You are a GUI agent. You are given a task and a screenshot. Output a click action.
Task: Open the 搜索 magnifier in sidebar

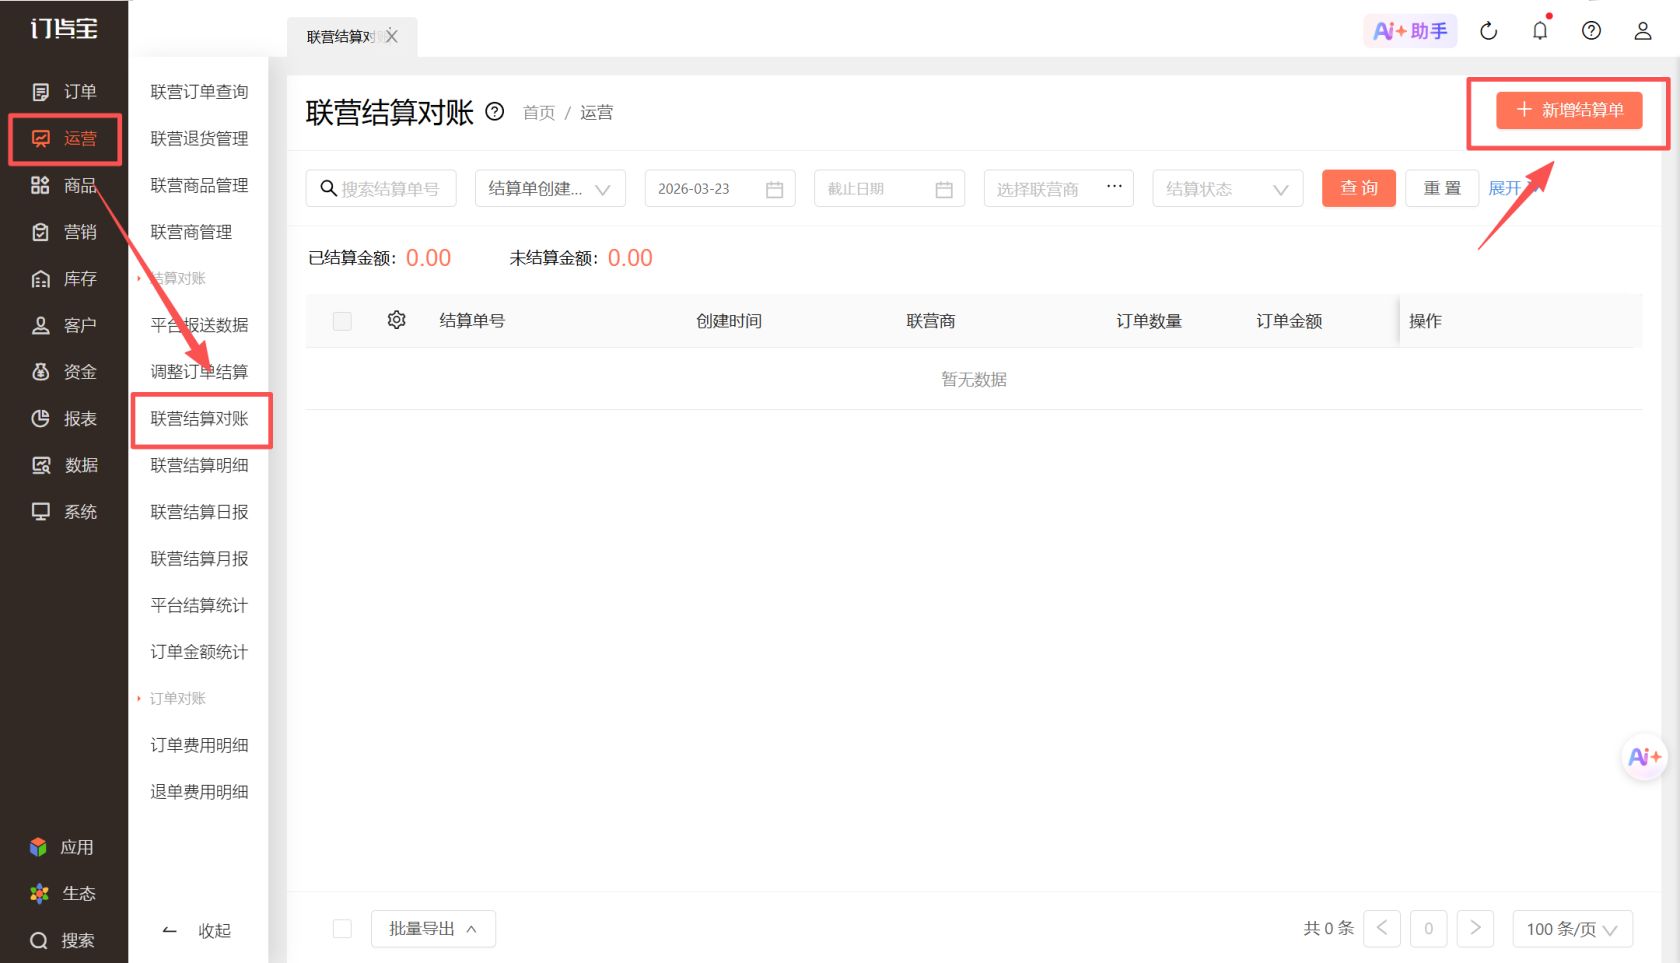[x=39, y=941]
